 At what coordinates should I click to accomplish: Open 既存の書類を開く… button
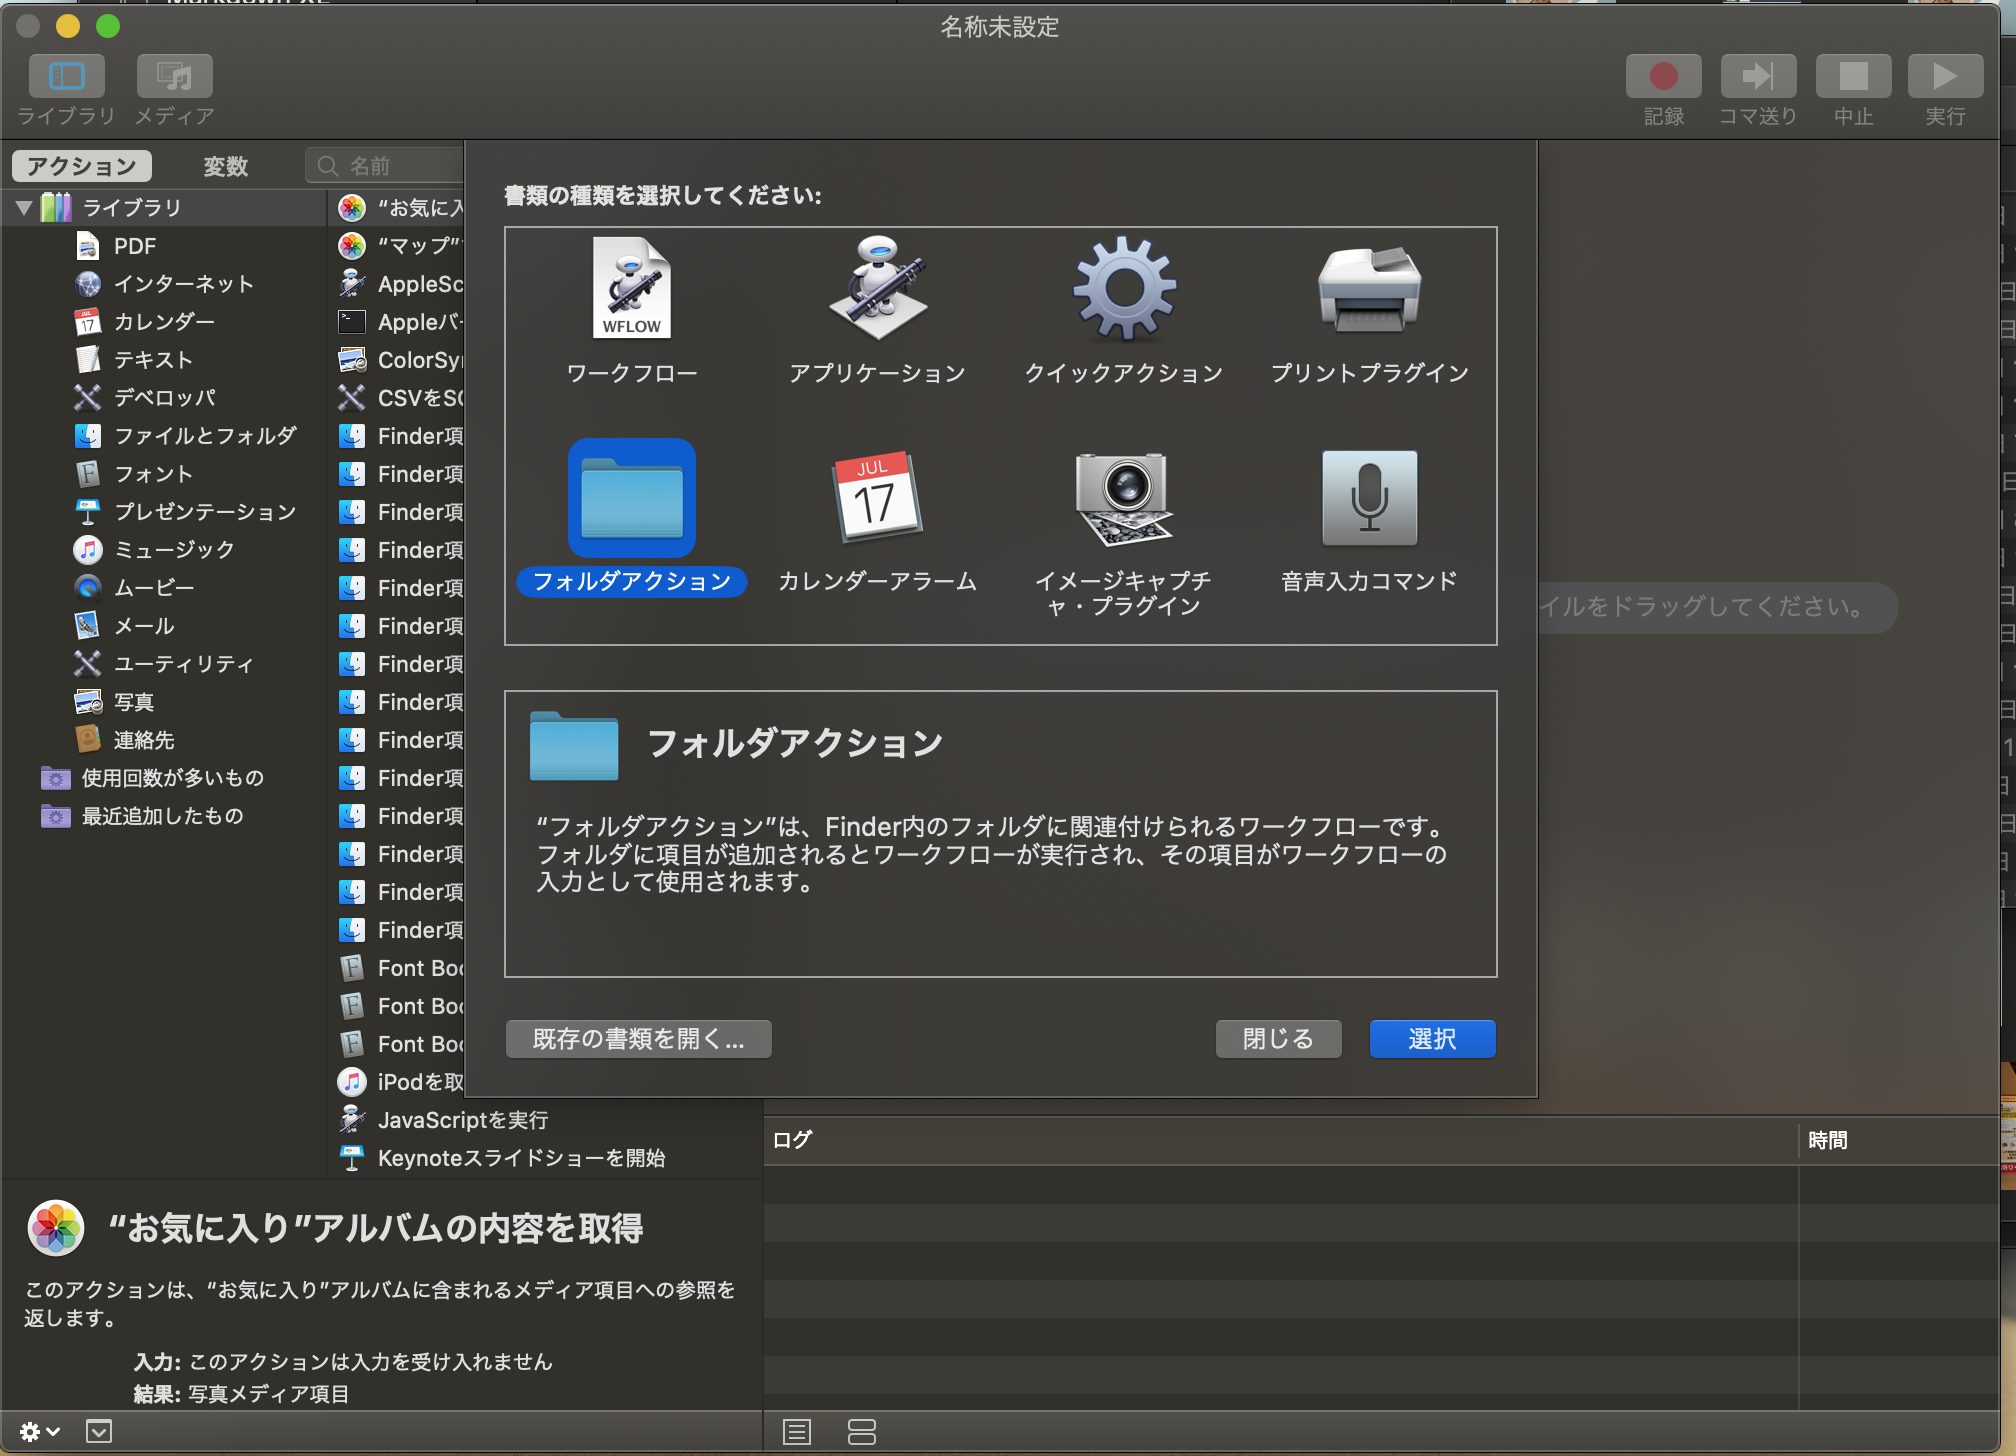(638, 1039)
